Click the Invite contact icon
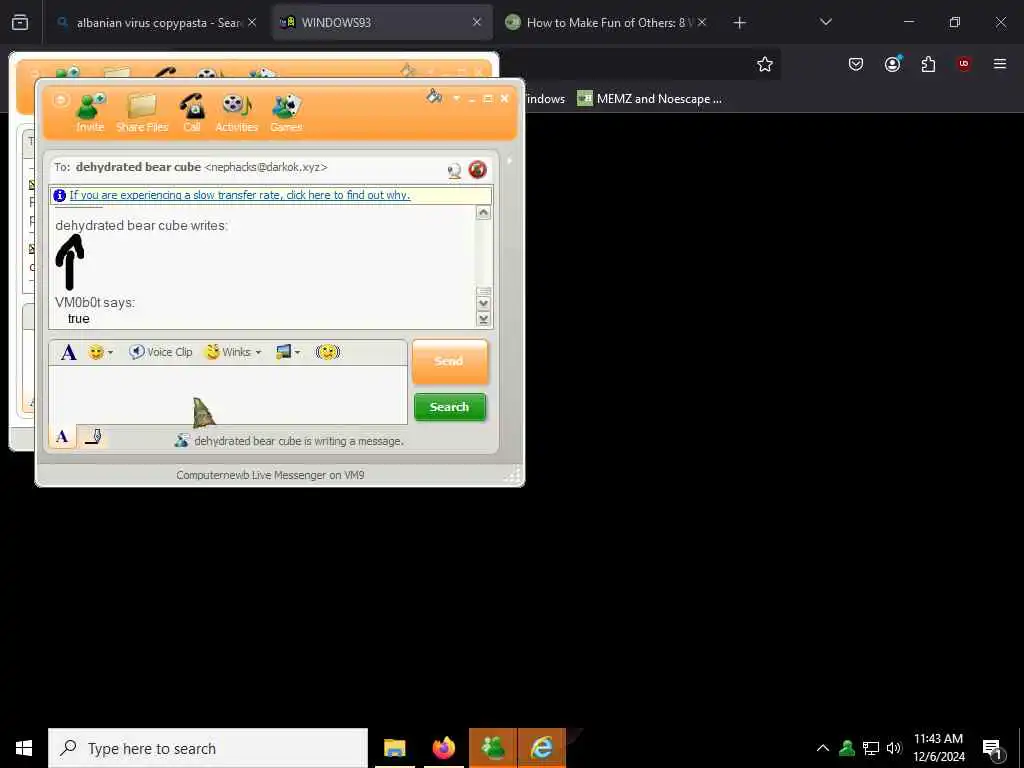The height and width of the screenshot is (768, 1024). [90, 112]
